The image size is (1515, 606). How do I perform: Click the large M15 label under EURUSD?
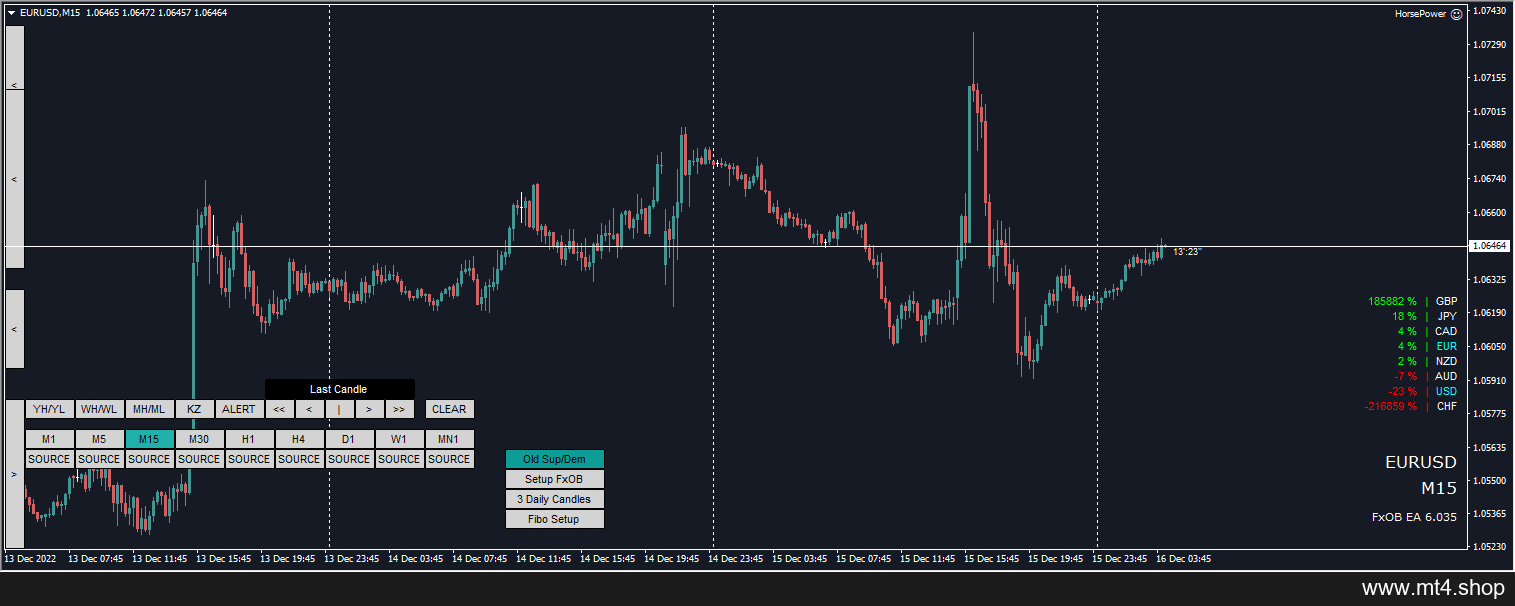[1439, 488]
